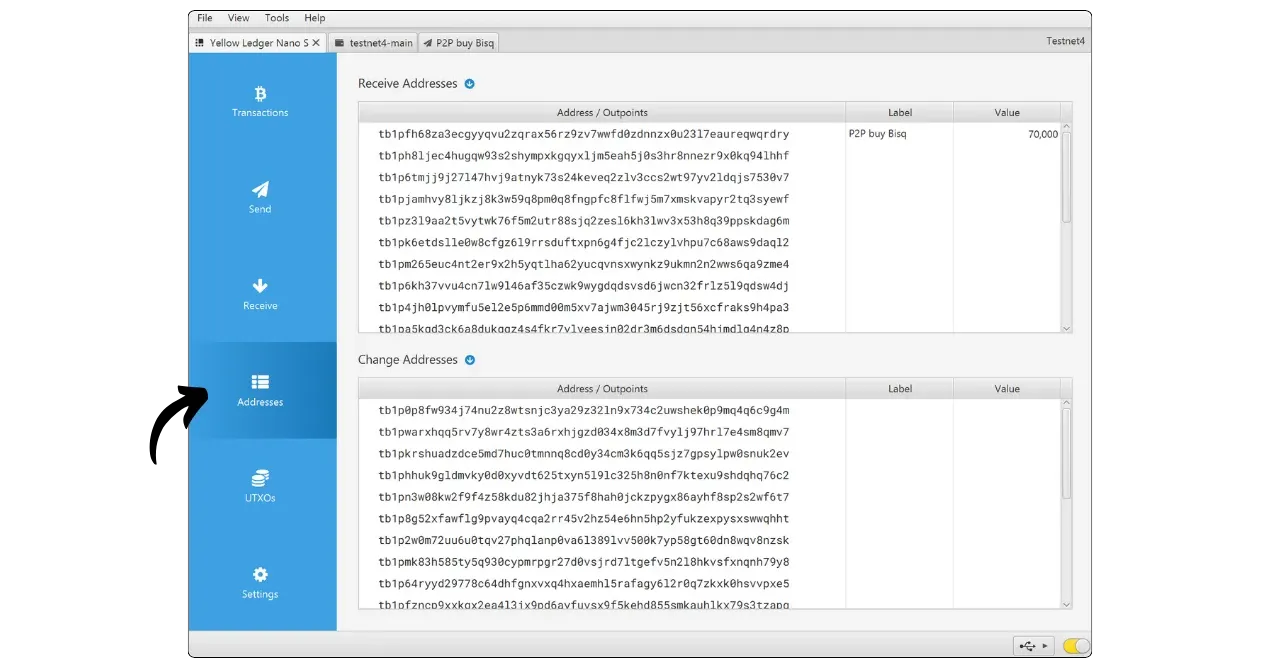Open the Tools menu
This screenshot has width=1280, height=668.
click(277, 18)
